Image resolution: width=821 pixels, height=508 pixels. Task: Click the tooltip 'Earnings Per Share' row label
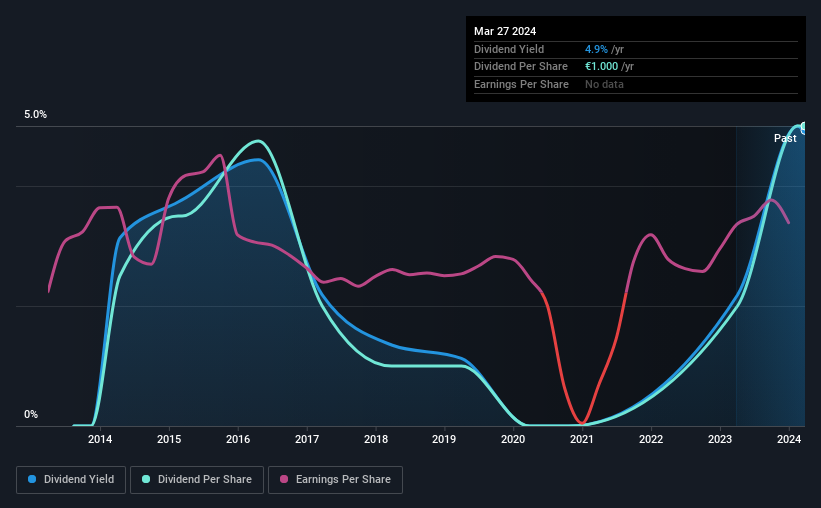coord(521,84)
